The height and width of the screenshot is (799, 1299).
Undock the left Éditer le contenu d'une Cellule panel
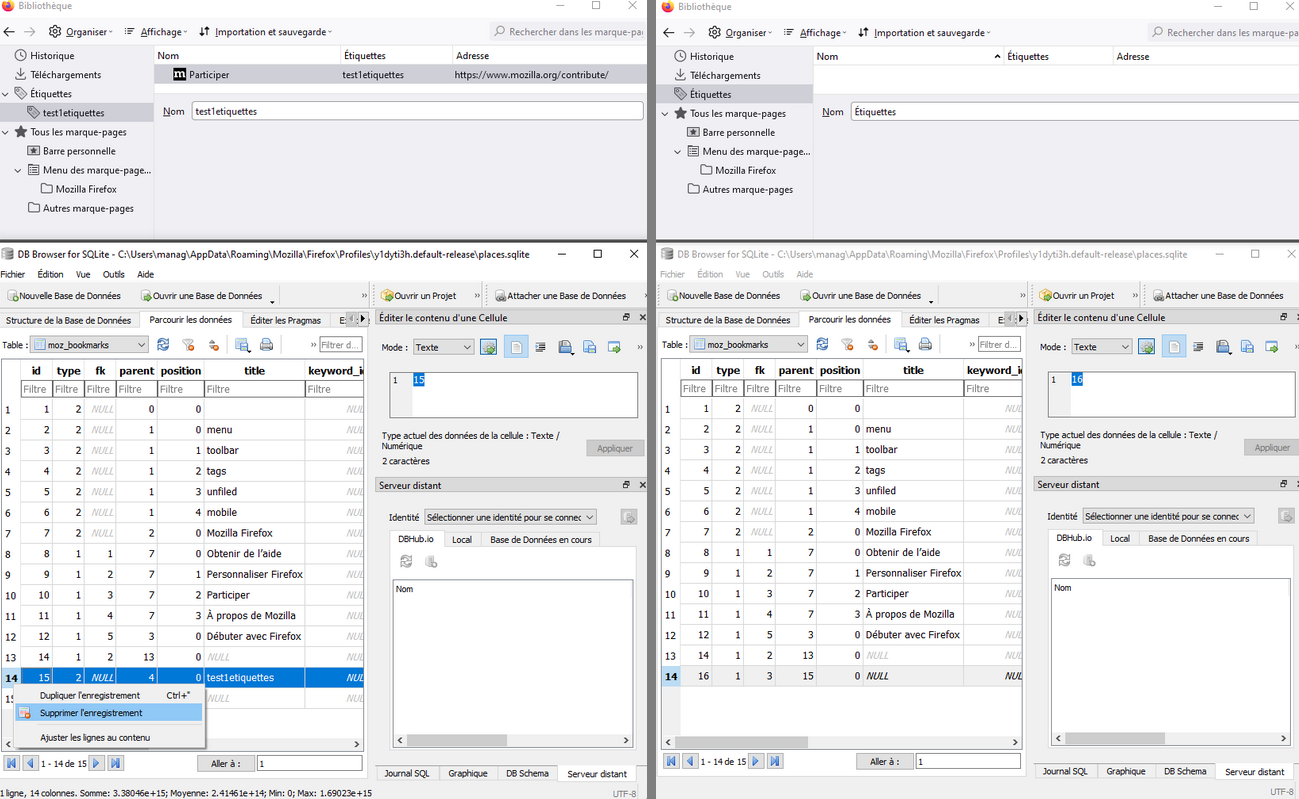[626, 318]
